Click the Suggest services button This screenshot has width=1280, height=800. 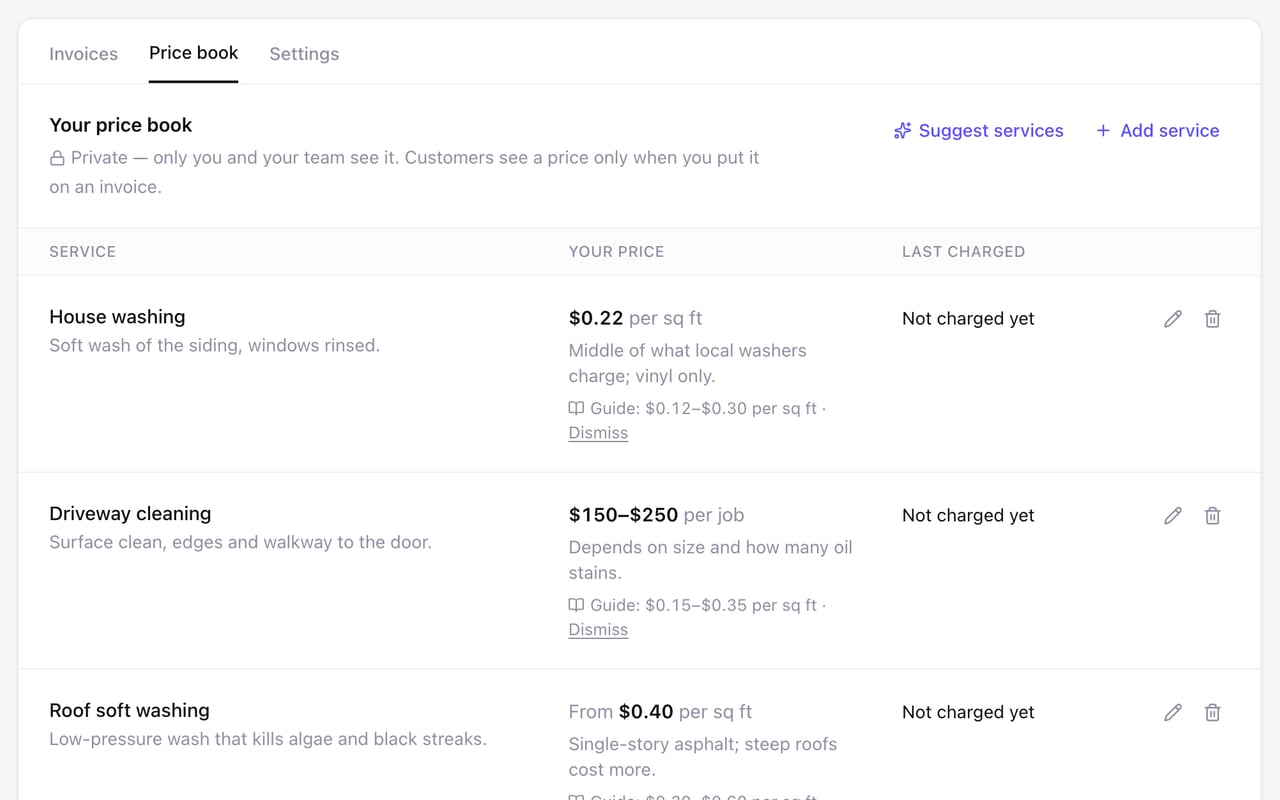[x=978, y=131]
